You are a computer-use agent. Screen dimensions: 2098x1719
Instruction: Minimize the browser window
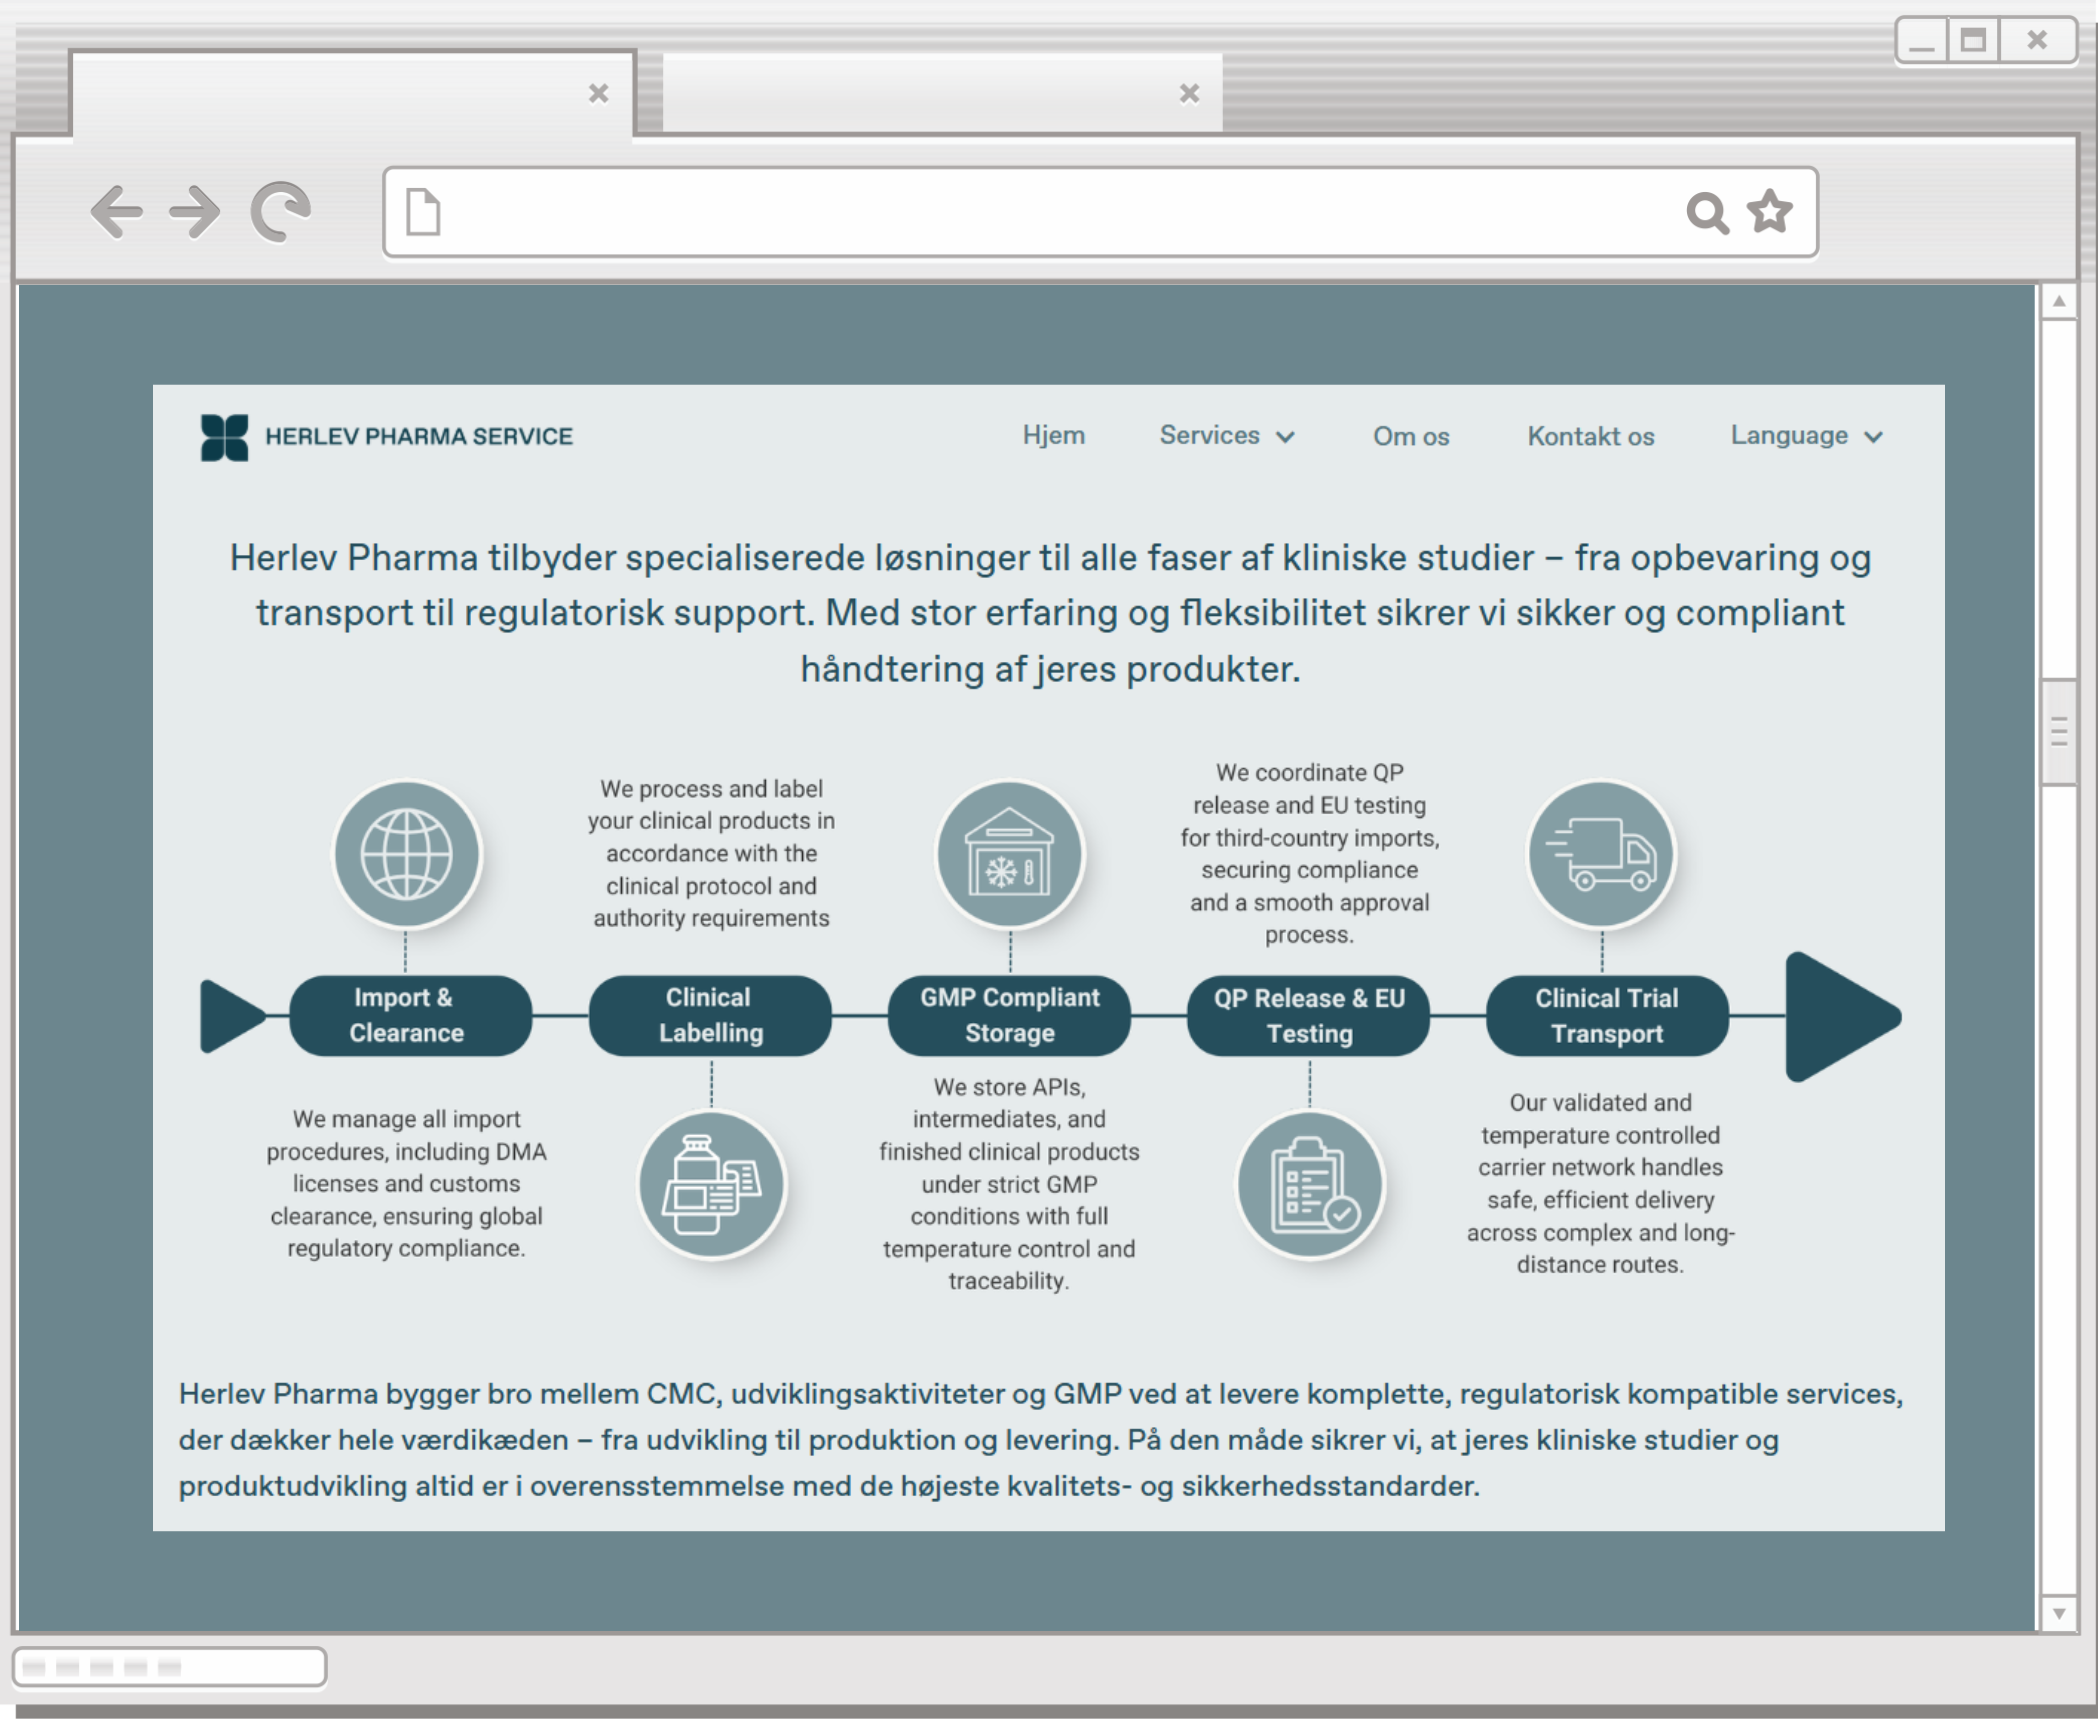click(1922, 41)
